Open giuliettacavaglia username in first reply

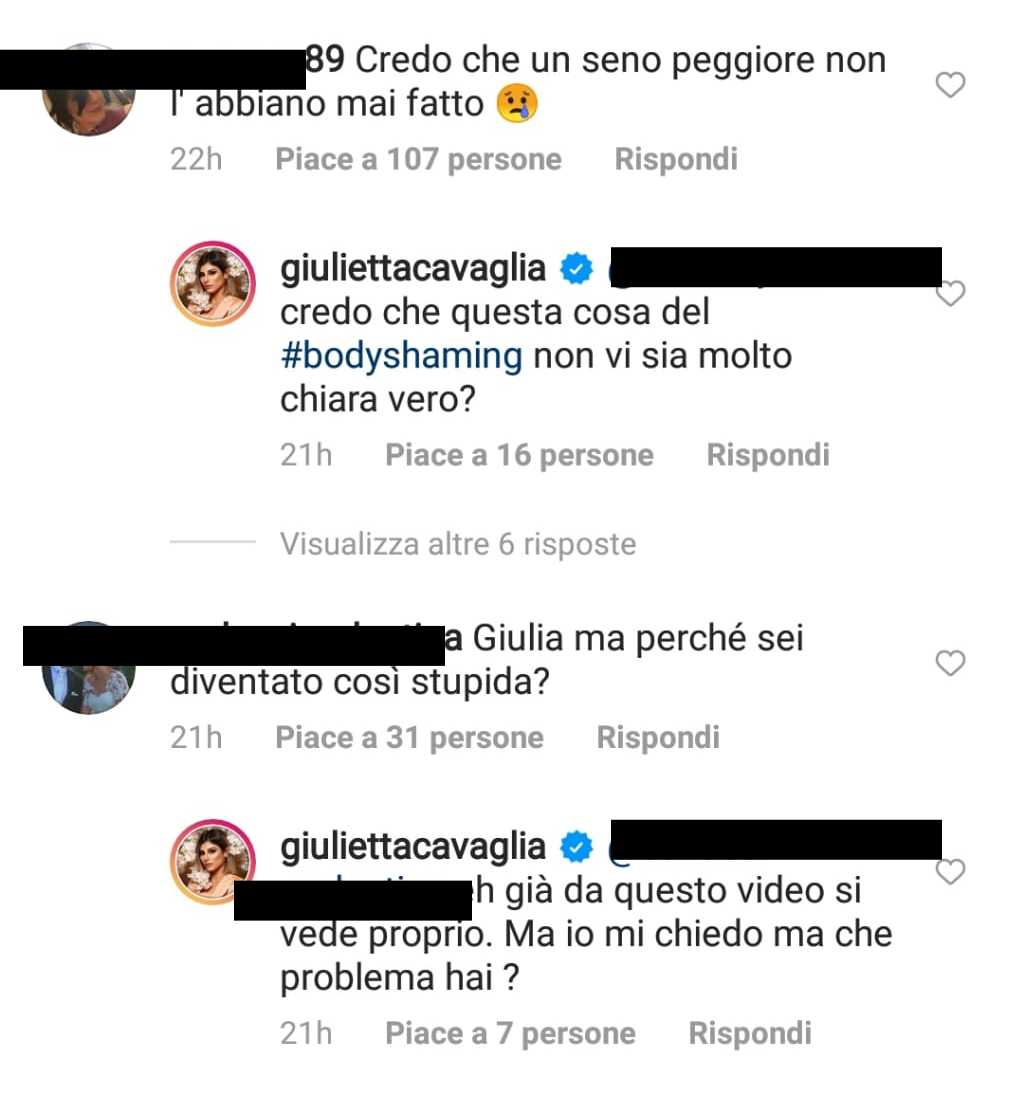[413, 269]
